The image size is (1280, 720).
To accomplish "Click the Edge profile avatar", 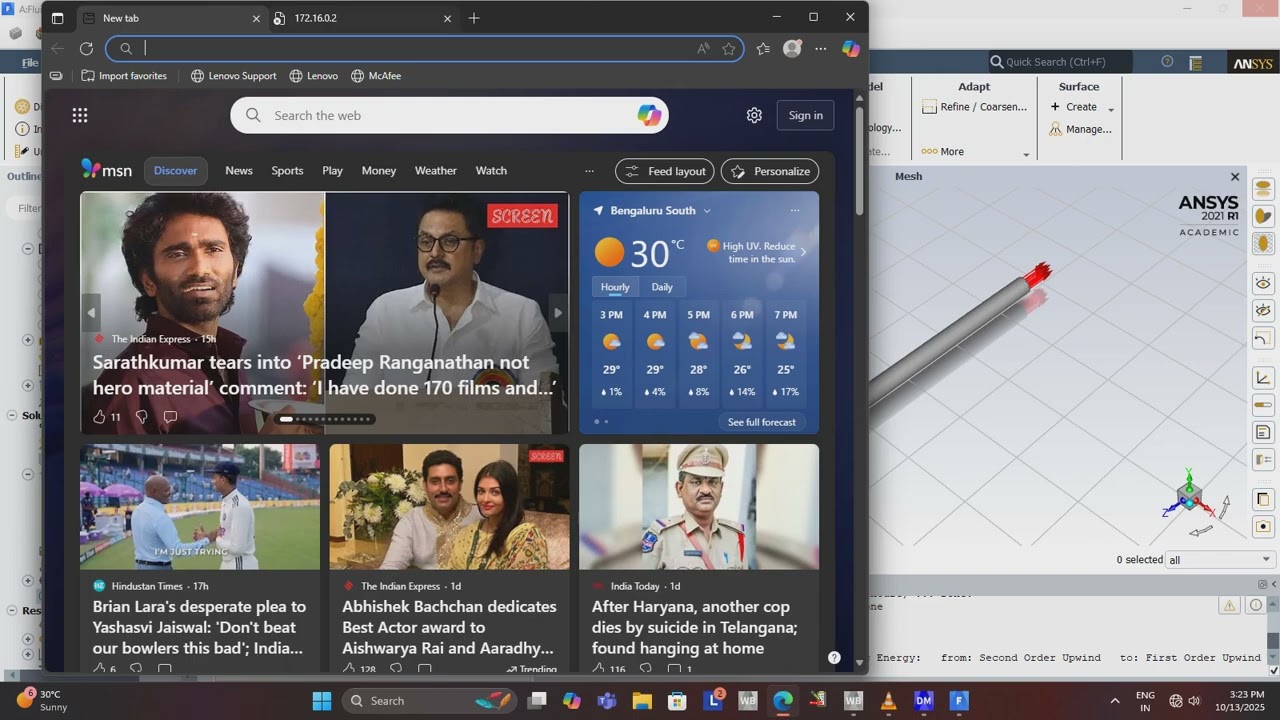I will click(x=792, y=48).
